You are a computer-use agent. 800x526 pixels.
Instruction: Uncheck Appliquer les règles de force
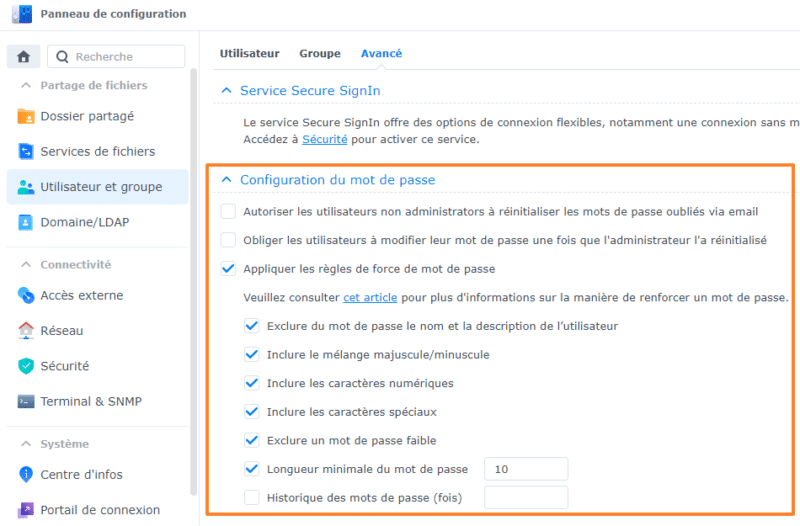coord(229,269)
